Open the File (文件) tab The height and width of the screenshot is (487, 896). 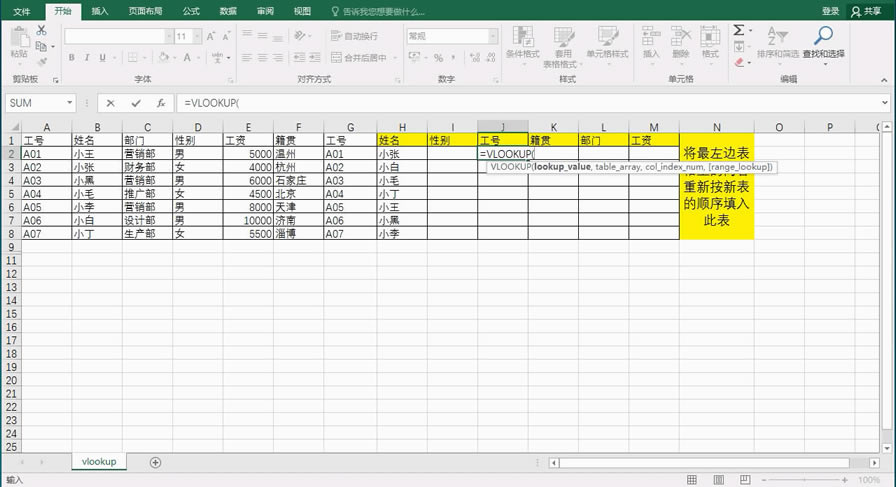click(21, 11)
